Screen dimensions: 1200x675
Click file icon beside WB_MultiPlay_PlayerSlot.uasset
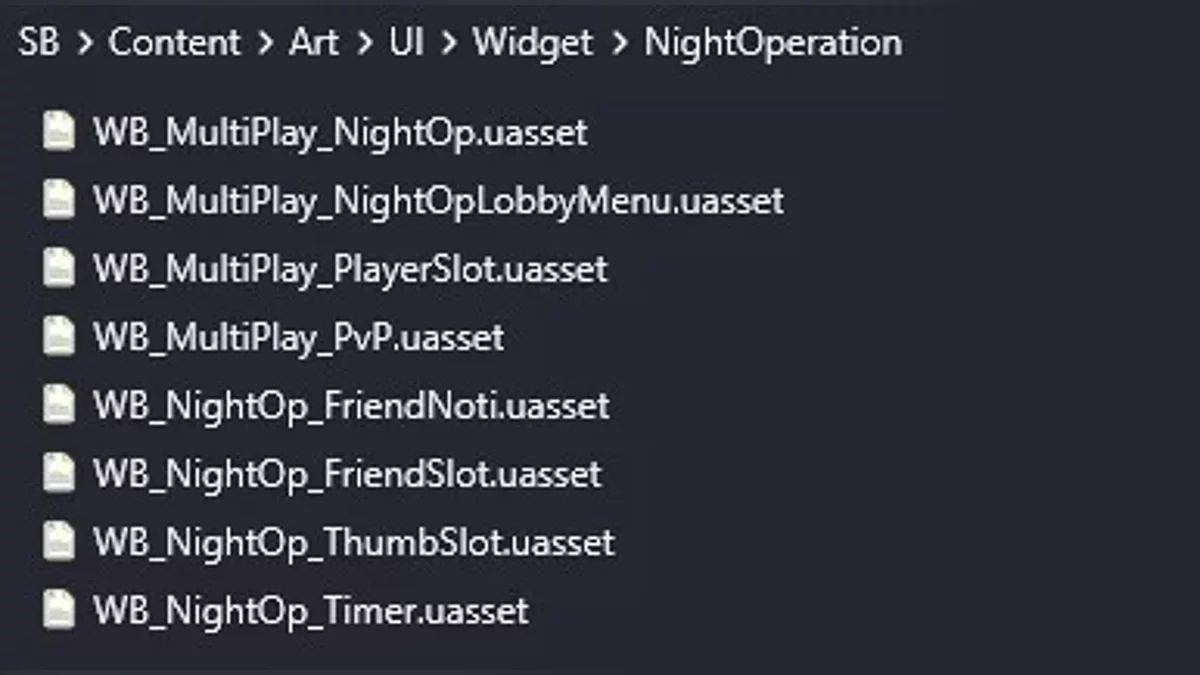click(59, 269)
